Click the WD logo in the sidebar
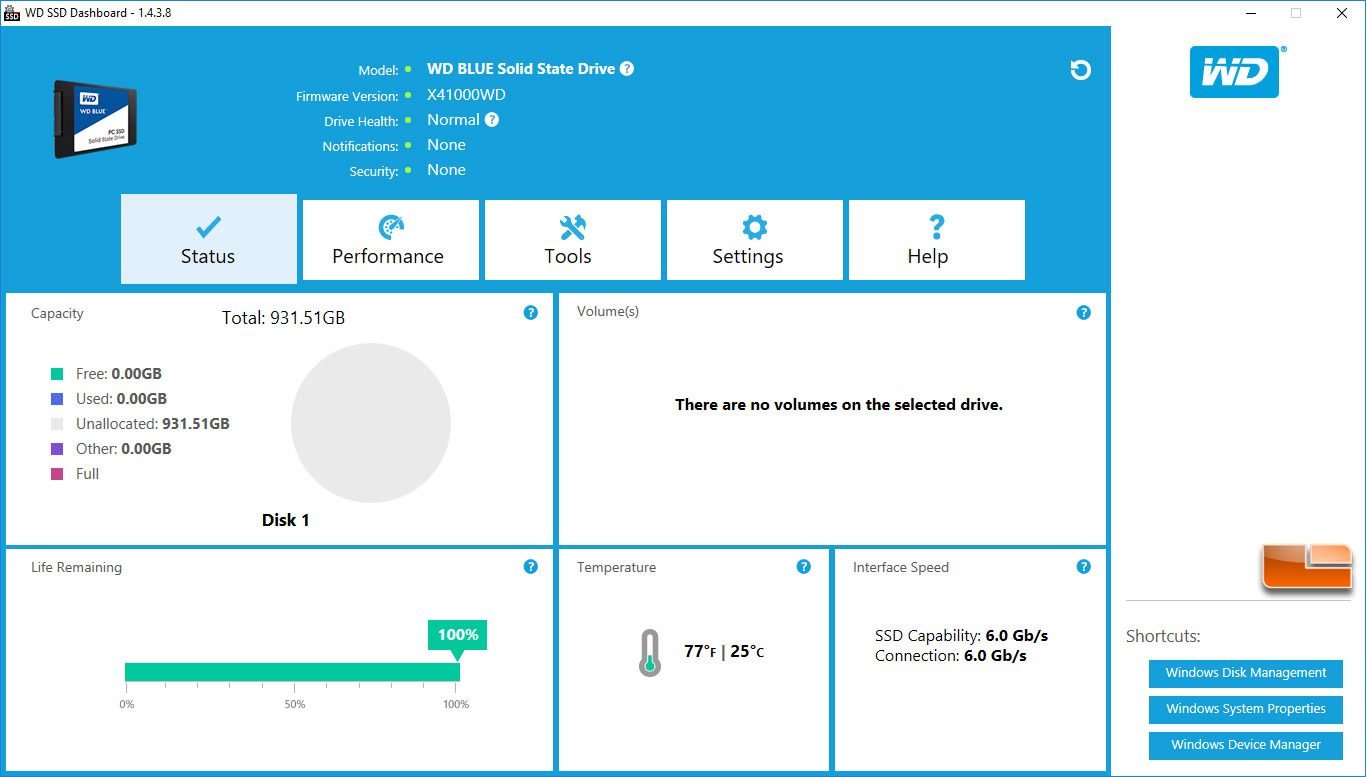Image resolution: width=1366 pixels, height=777 pixels. pyautogui.click(x=1234, y=72)
